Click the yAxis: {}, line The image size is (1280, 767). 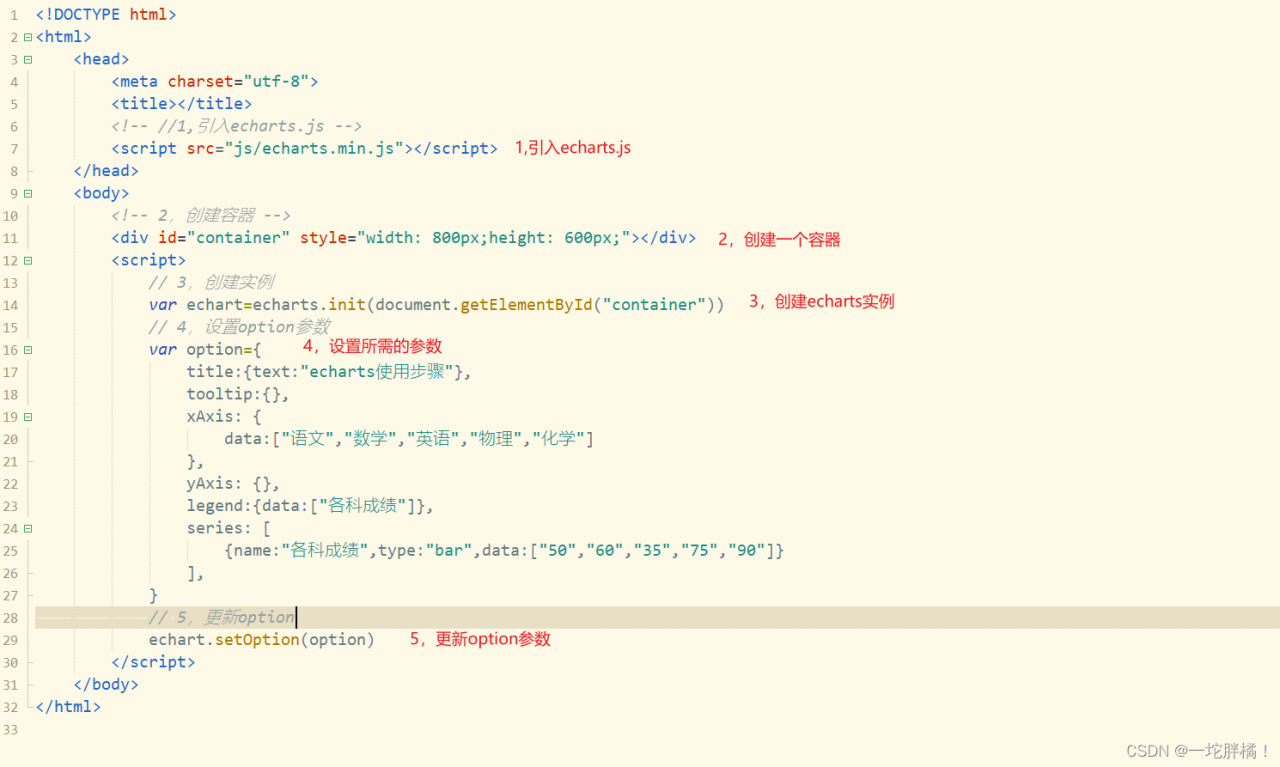pyautogui.click(x=233, y=484)
